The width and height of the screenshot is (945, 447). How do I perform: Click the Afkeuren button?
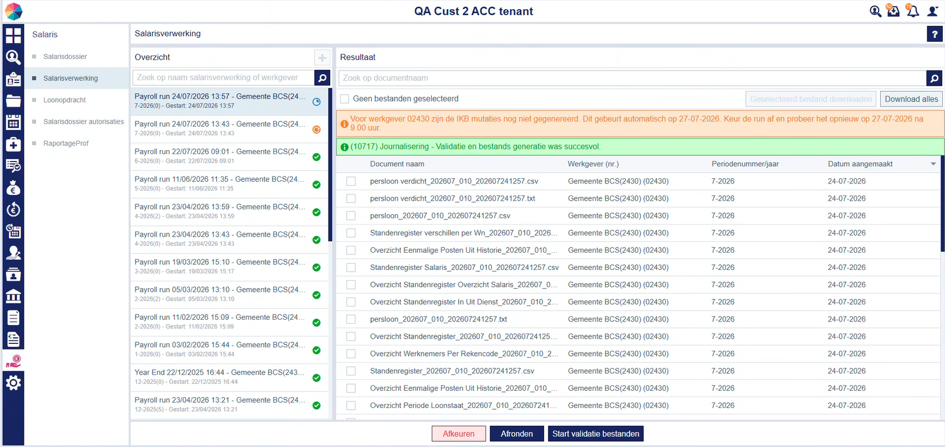tap(459, 434)
